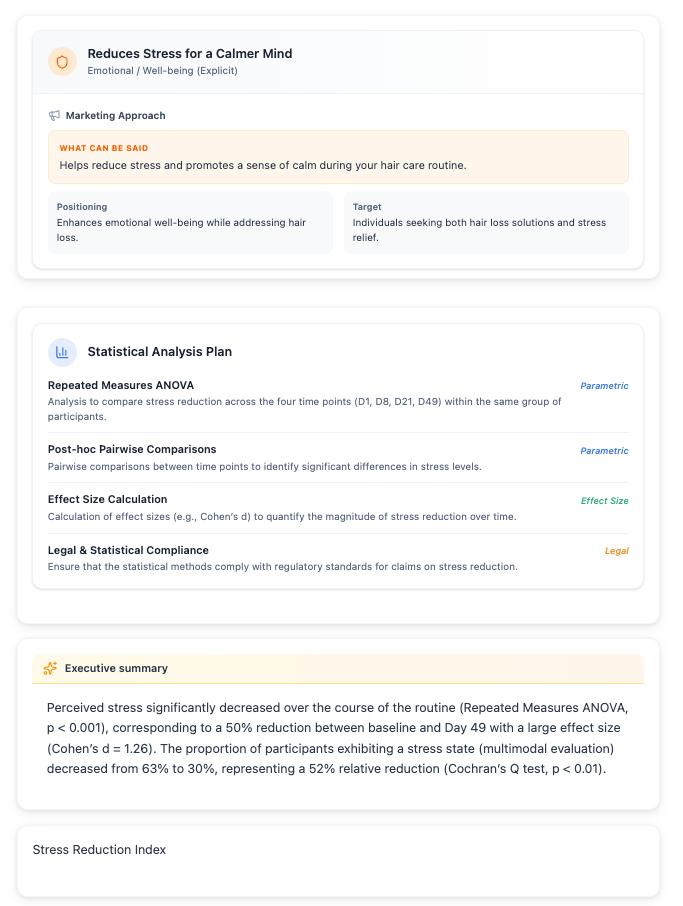Image resolution: width=683 pixels, height=906 pixels.
Task: Select the Effect Size Calculation item
Action: pyautogui.click(x=108, y=500)
